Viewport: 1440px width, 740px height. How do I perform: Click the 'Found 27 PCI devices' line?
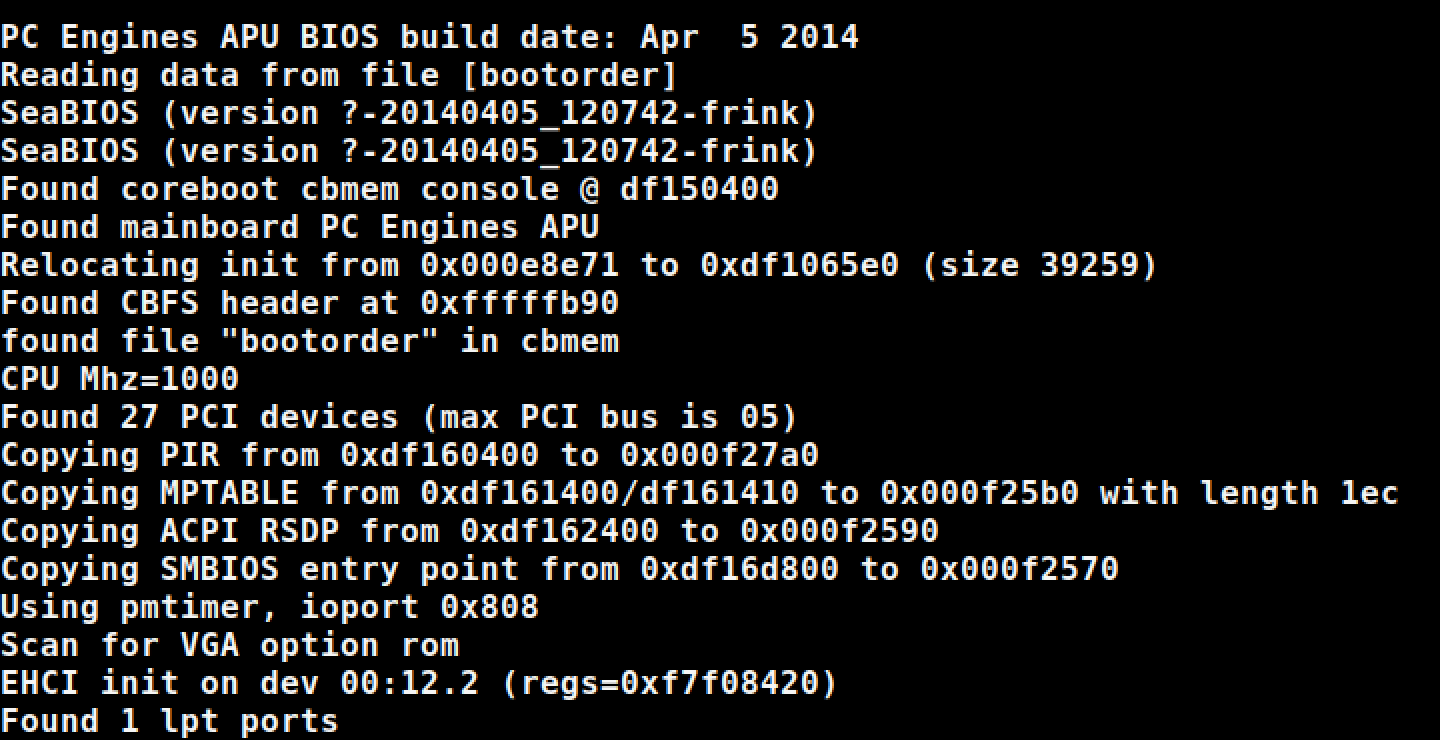(399, 418)
